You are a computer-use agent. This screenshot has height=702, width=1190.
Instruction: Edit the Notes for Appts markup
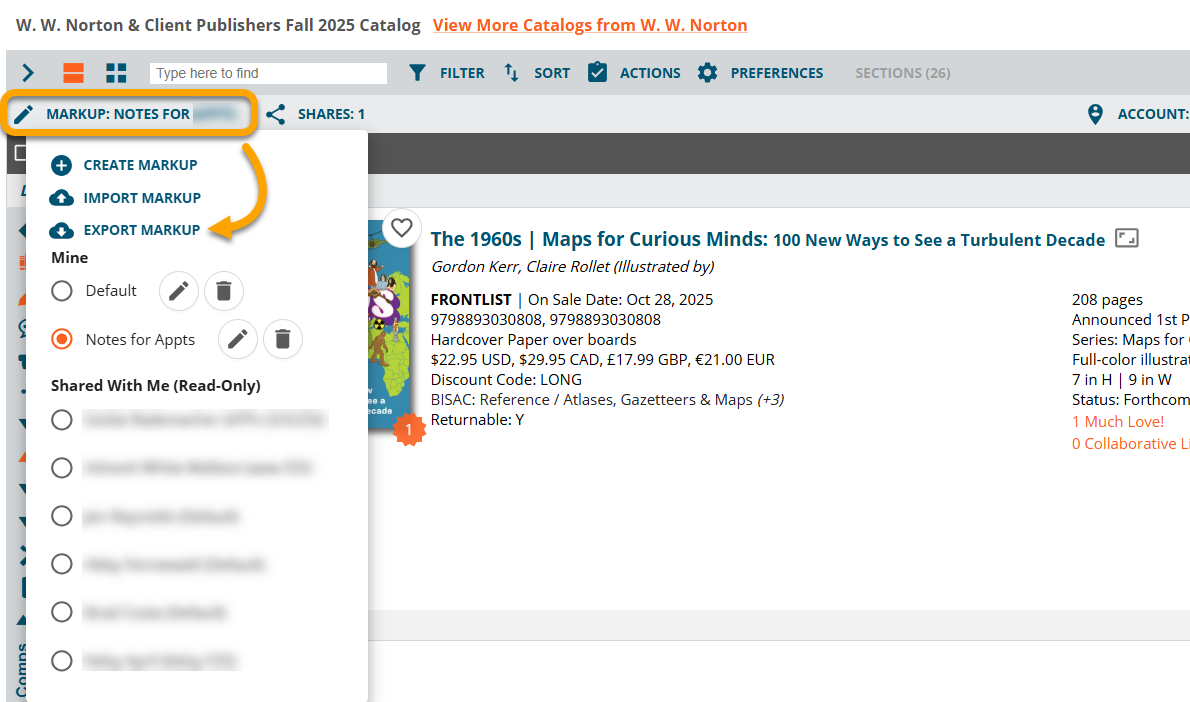(x=238, y=339)
